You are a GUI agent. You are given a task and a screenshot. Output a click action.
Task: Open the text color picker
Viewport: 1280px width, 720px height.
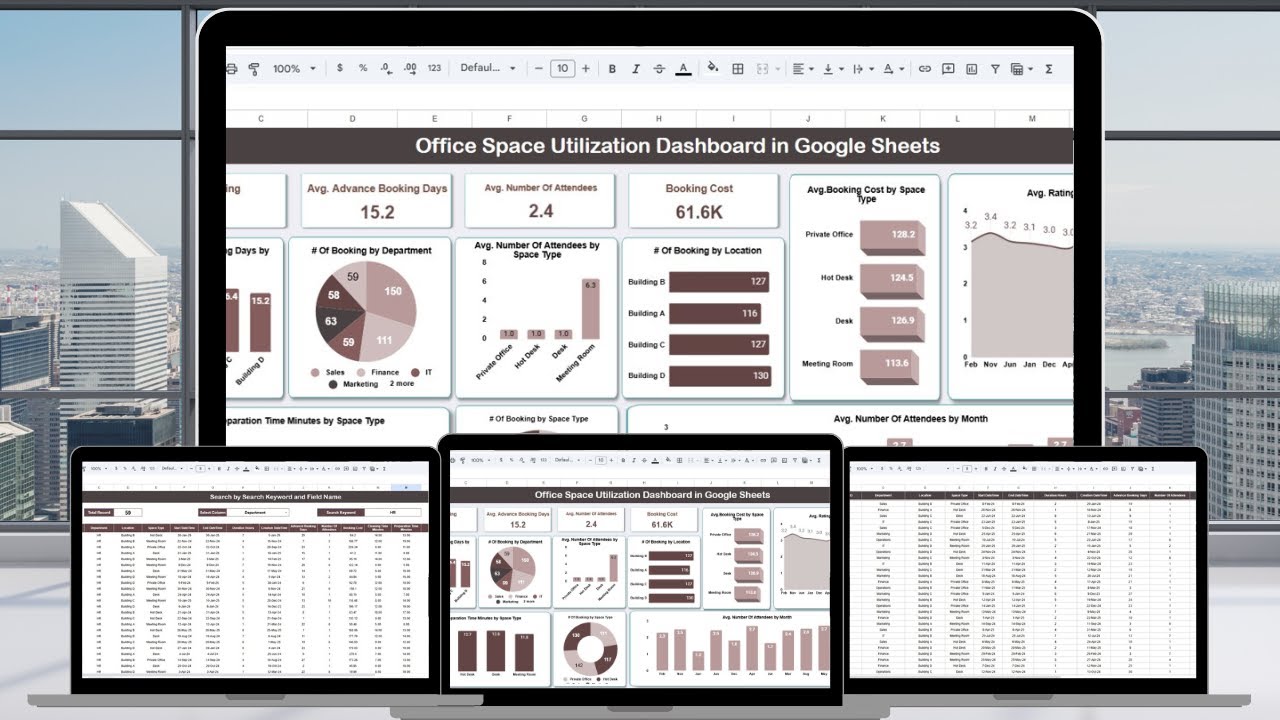(x=683, y=69)
